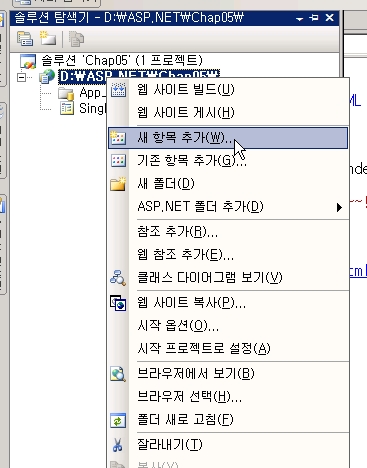The width and height of the screenshot is (367, 468).
Task: Click the Singl file page icon
Action: [67, 108]
